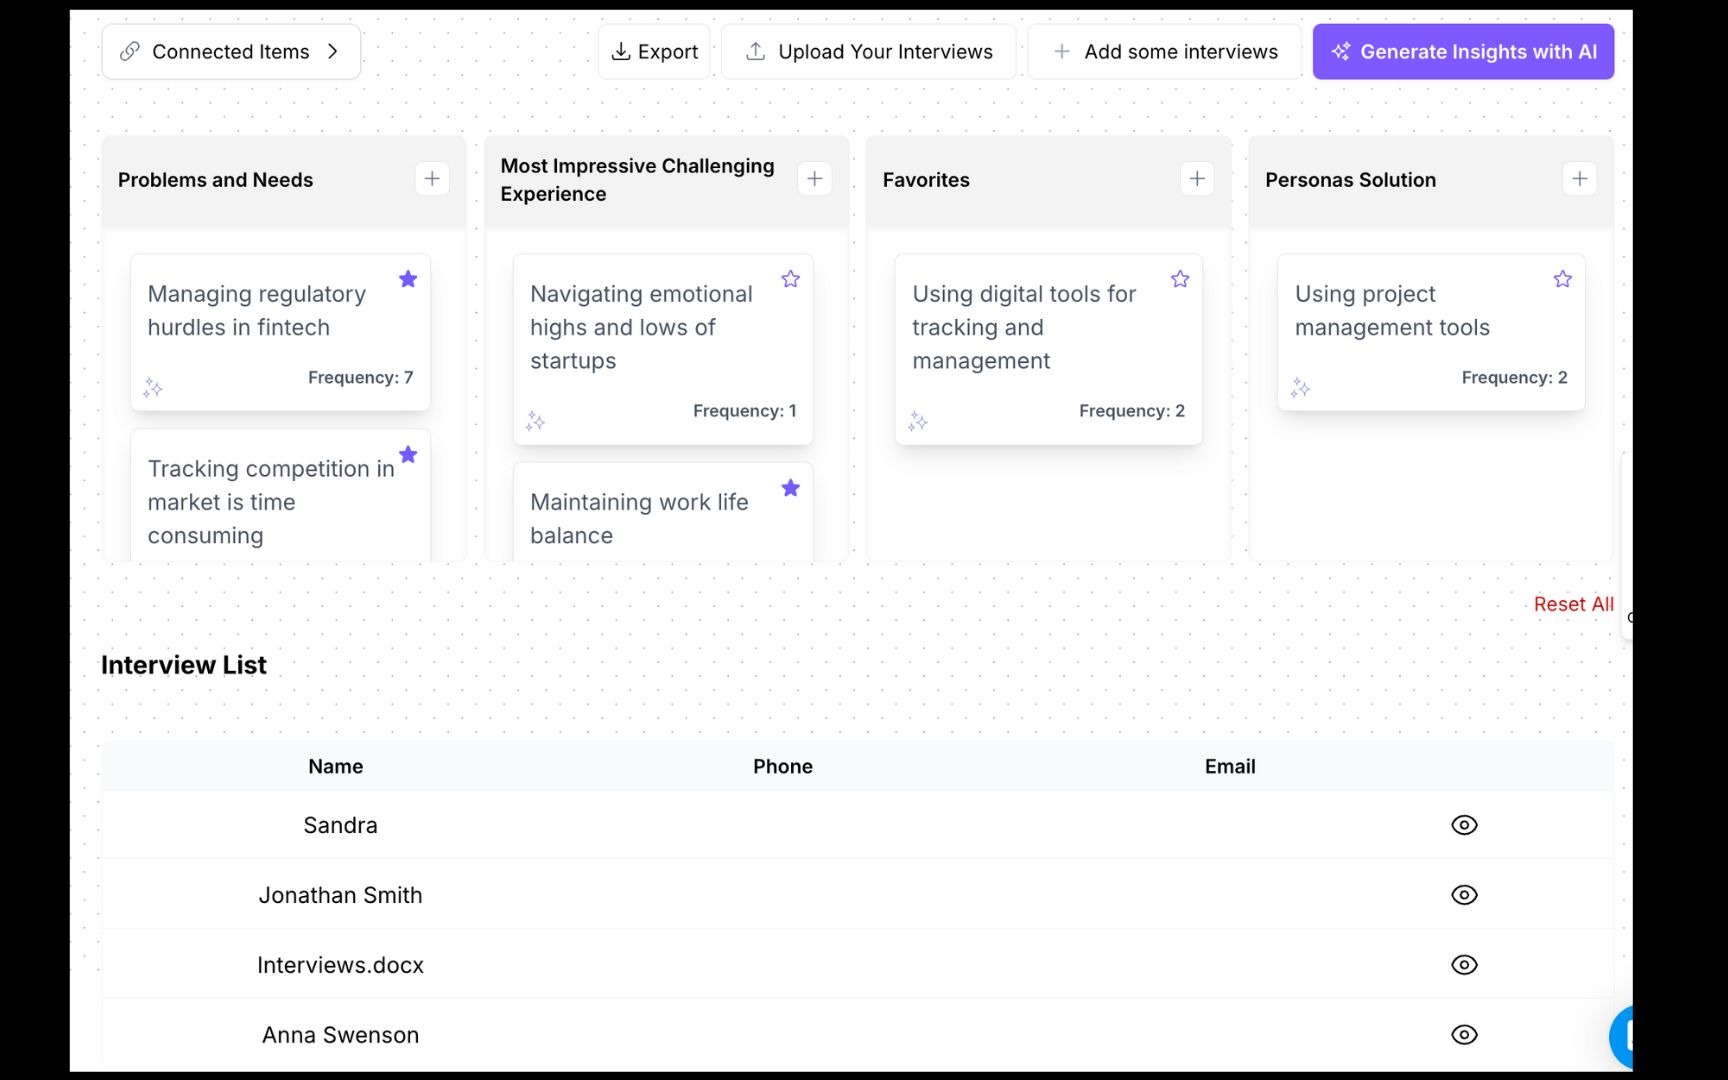Add a new card to Problems and Needs
Image resolution: width=1728 pixels, height=1080 pixels.
coord(432,178)
